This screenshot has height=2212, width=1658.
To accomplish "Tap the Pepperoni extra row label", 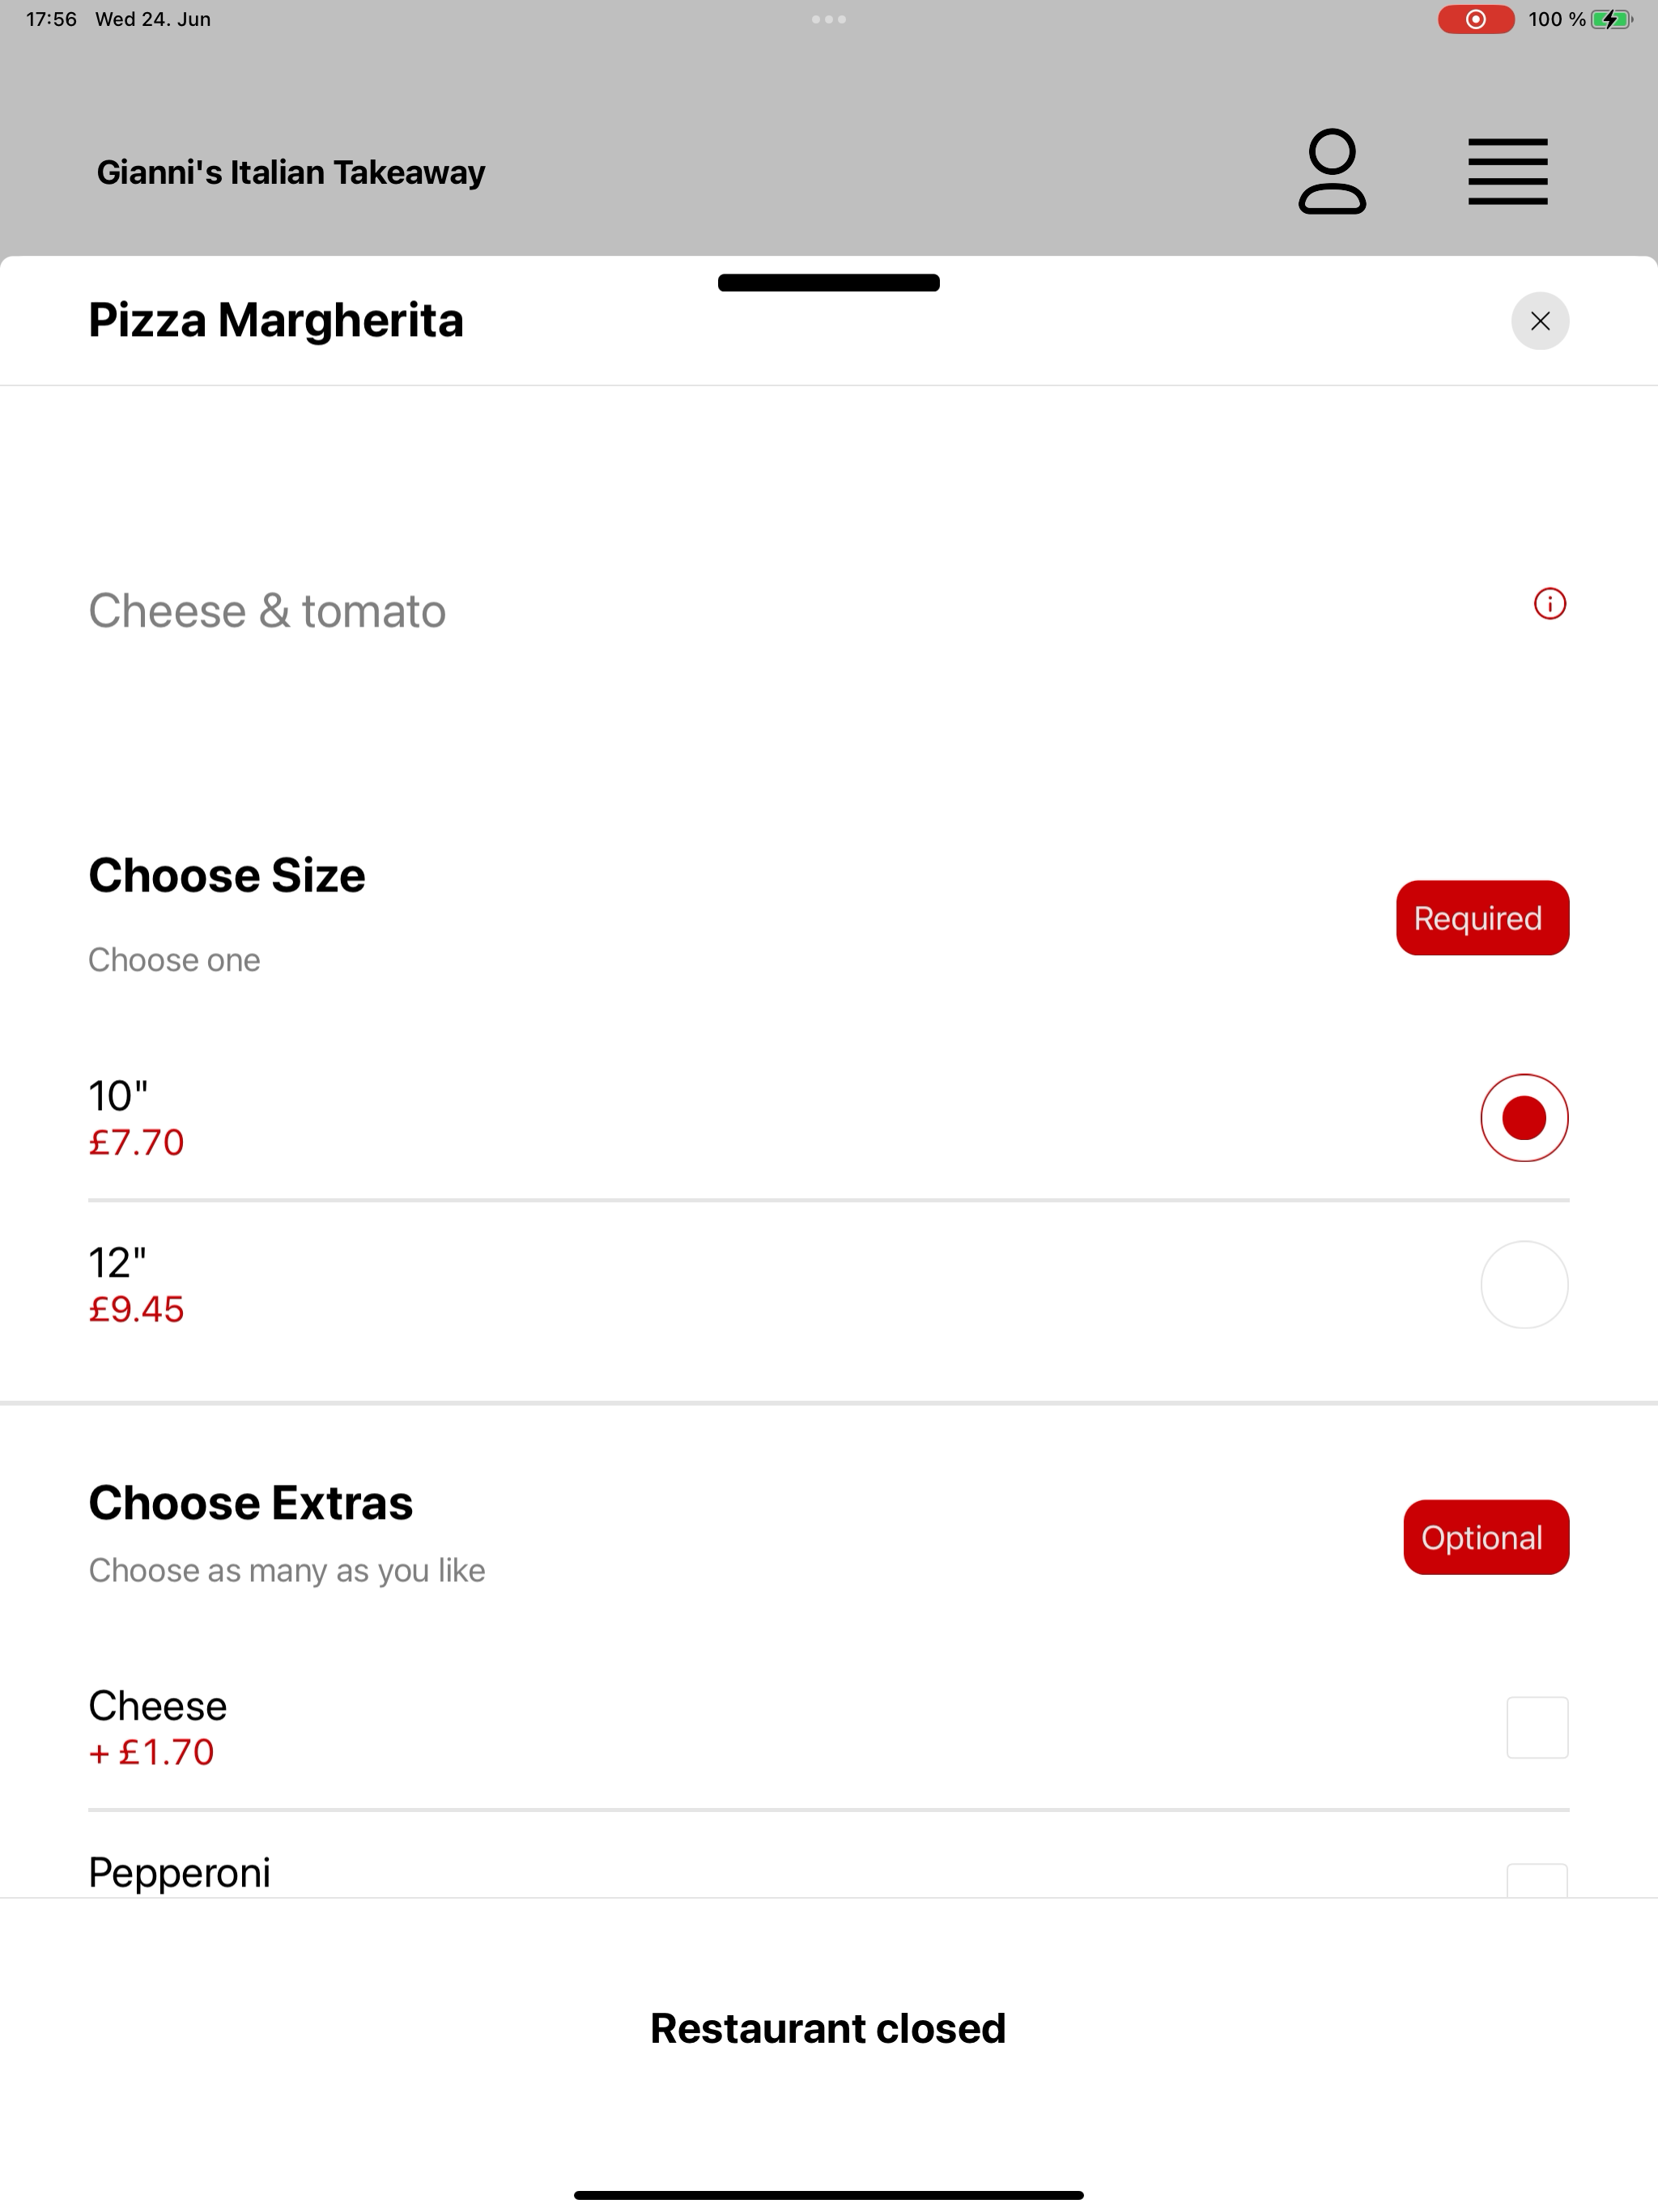I will click(x=179, y=1872).
